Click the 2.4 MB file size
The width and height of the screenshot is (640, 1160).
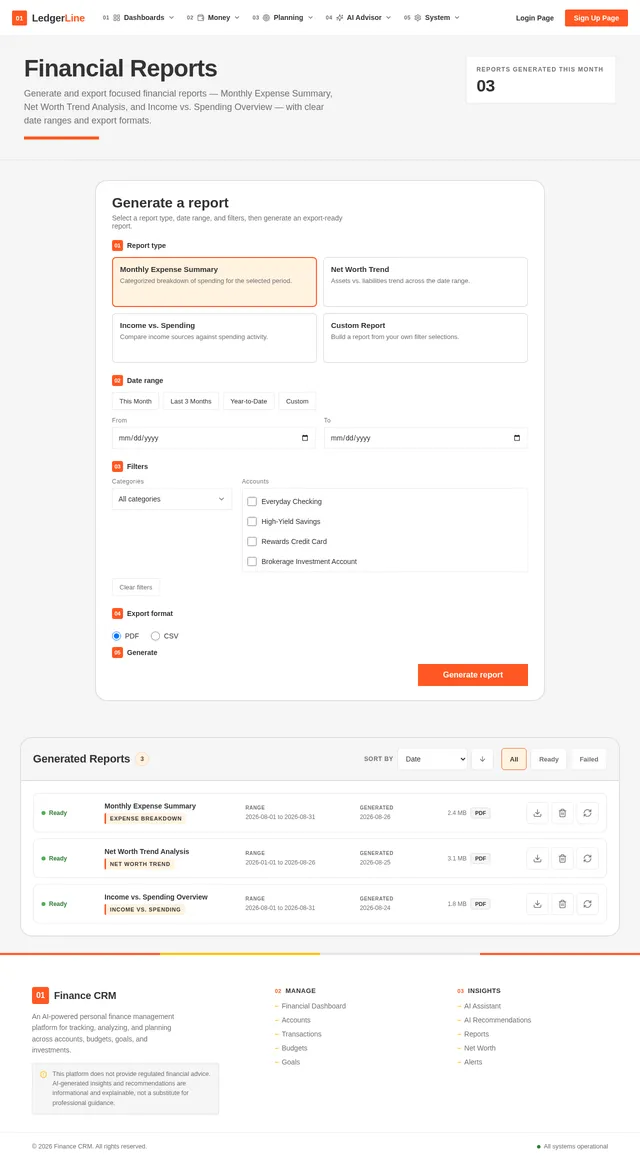point(457,813)
